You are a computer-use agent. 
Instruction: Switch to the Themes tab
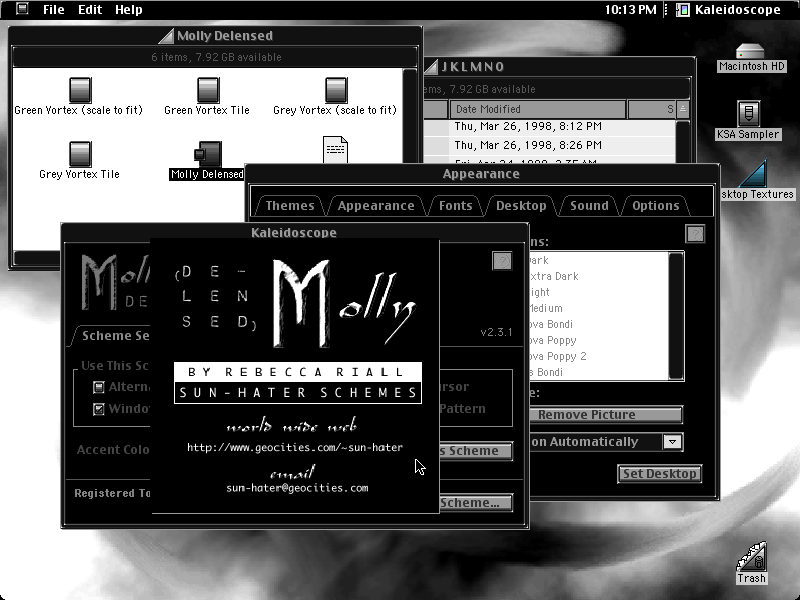[x=290, y=206]
